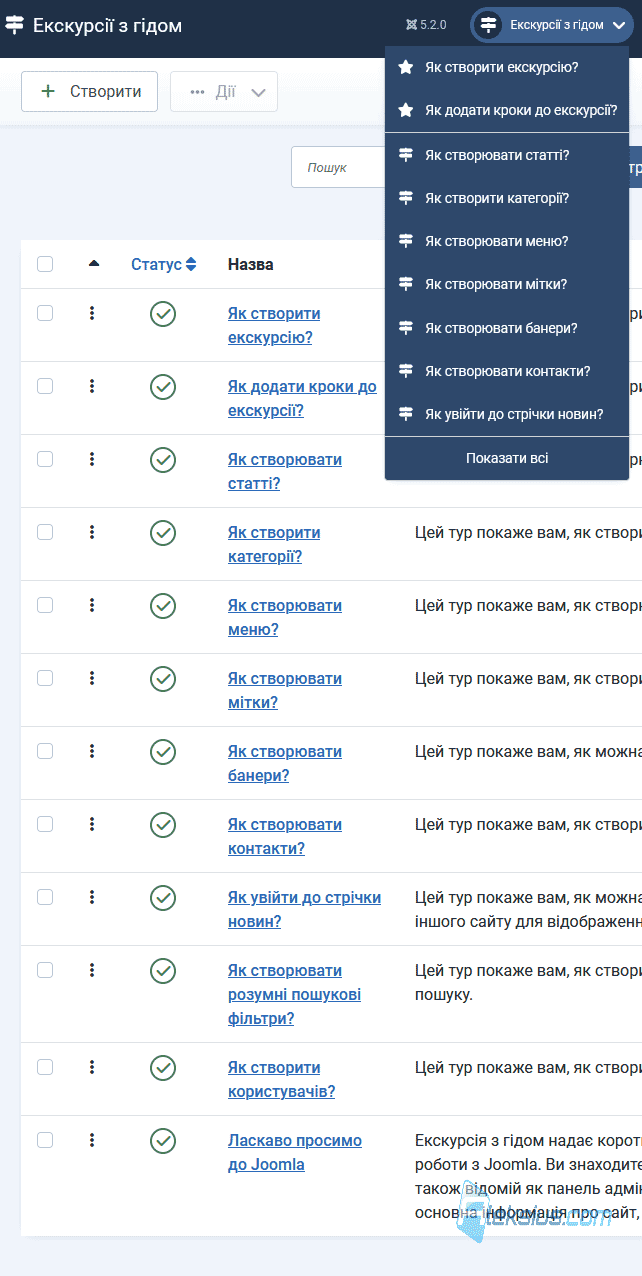Open the three-dots menu for Як створити категорії? row
This screenshot has width=642, height=1276.
tap(92, 532)
